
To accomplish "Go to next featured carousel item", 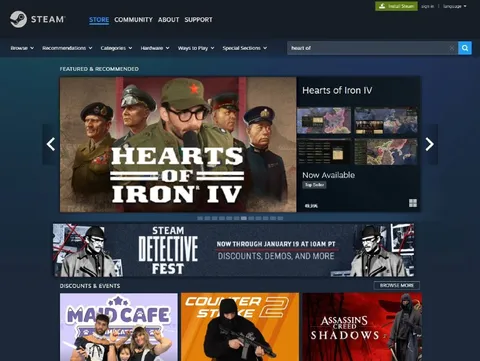I will 429,144.
